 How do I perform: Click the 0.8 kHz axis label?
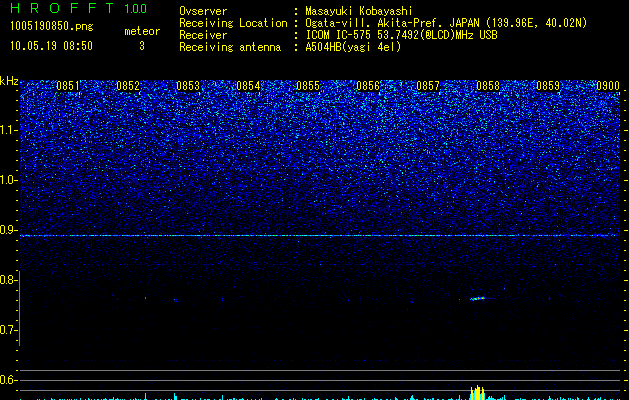click(x=8, y=280)
